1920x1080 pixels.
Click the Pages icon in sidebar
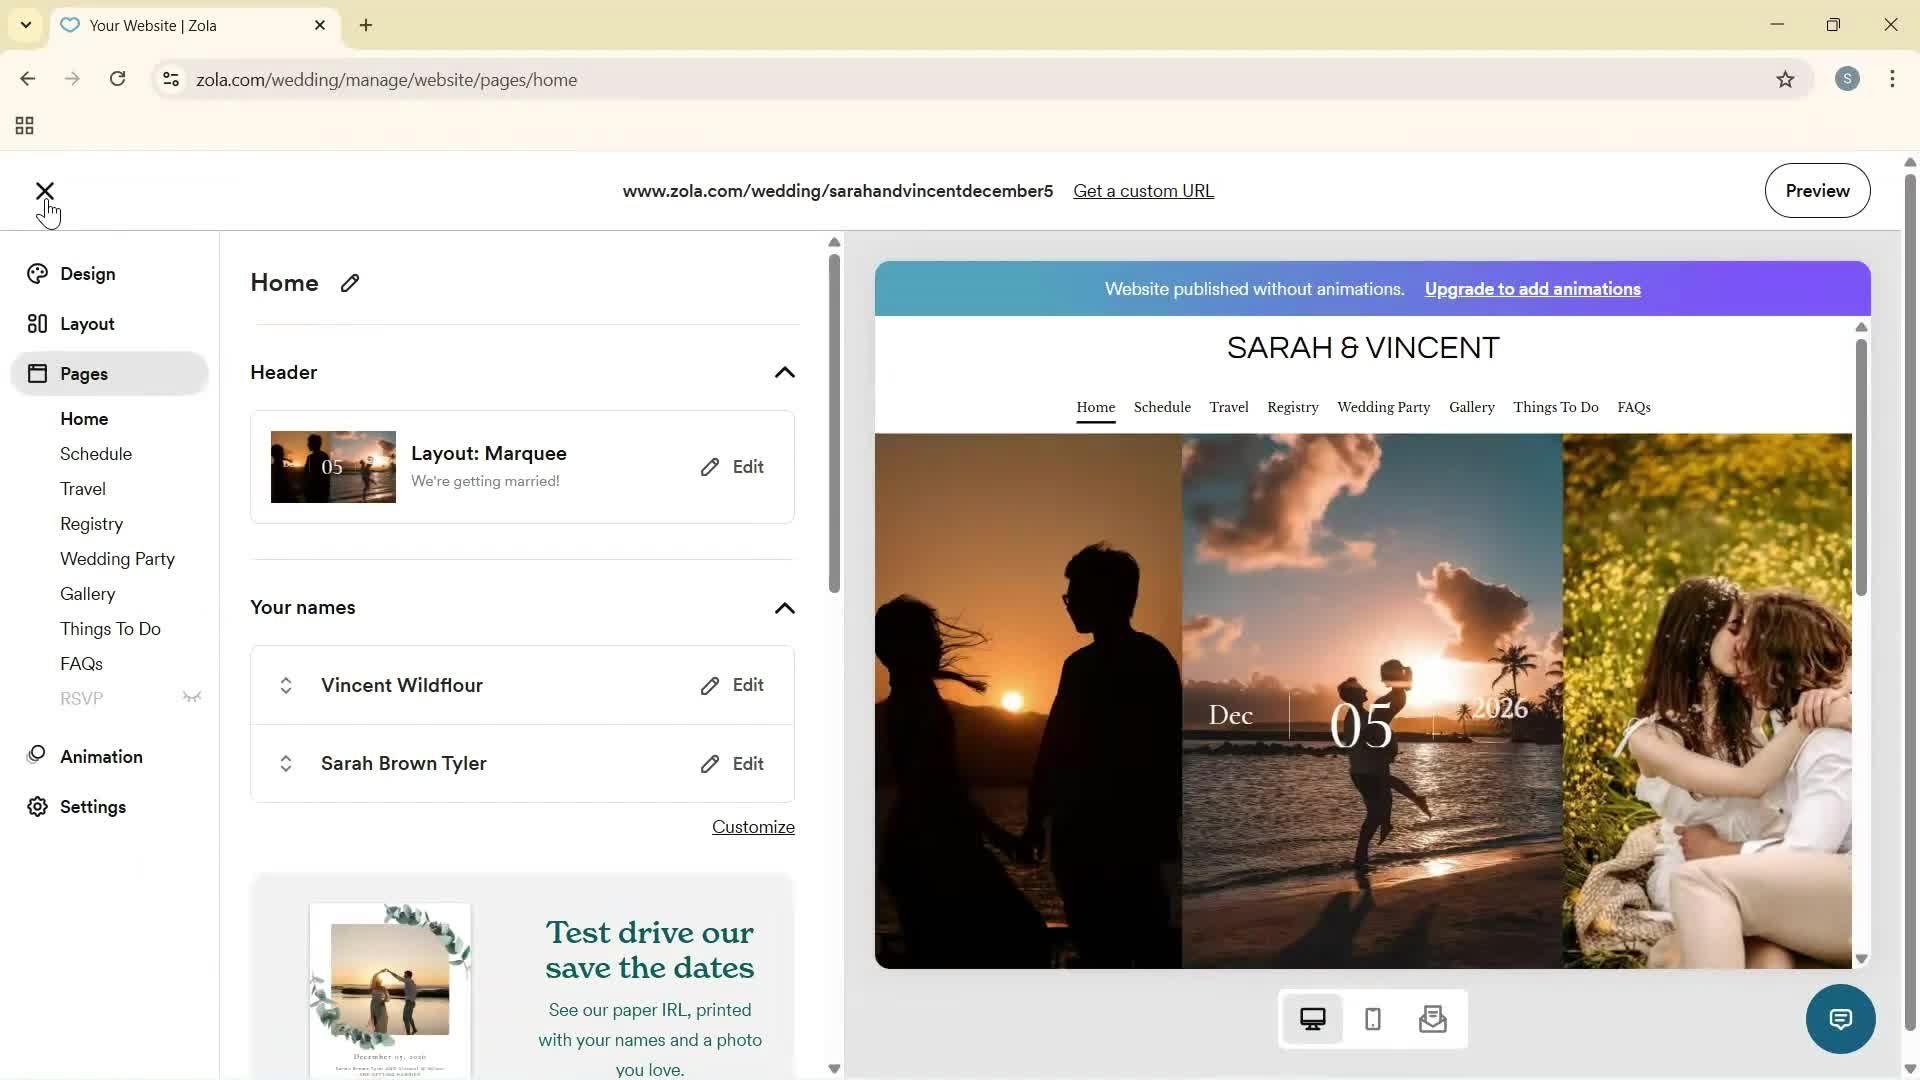[37, 373]
